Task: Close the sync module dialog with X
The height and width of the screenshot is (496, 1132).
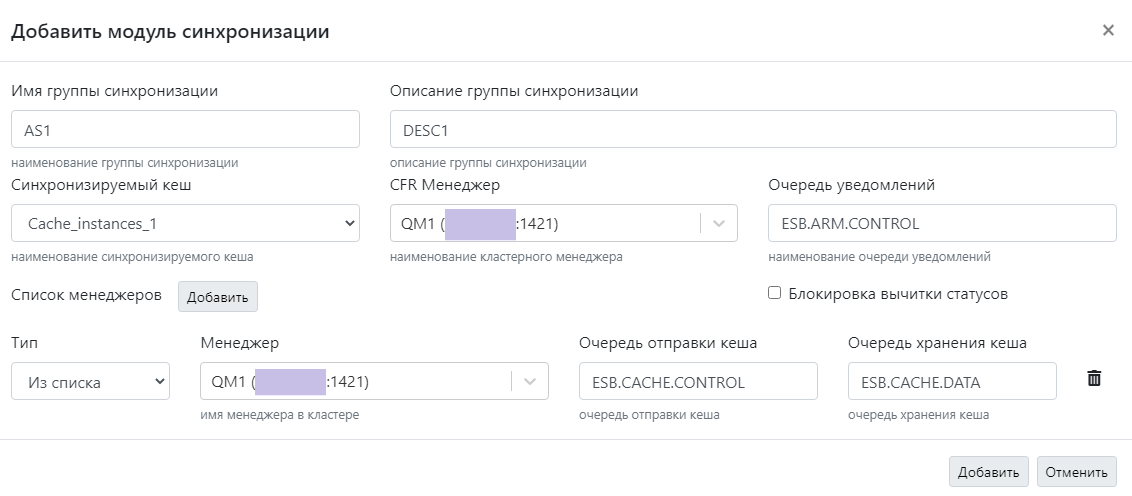Action: click(1108, 30)
